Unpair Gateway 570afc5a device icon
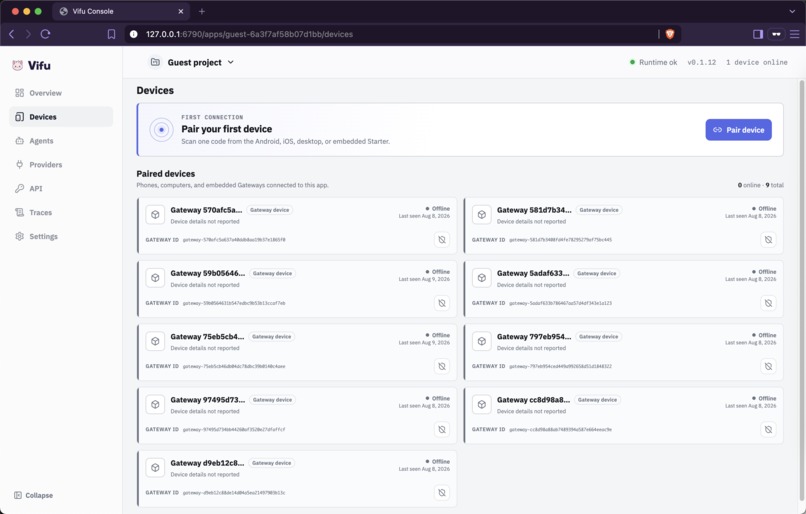Viewport: 806px width, 514px height. coord(442,240)
